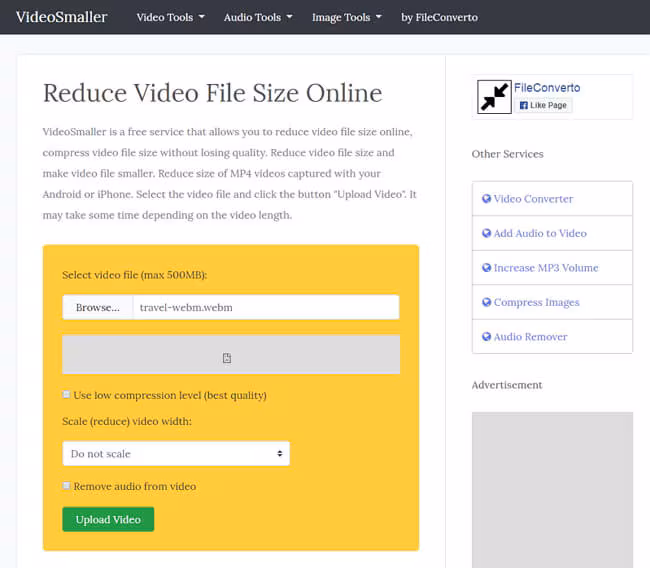Click the VideoSmaller site logo
Viewport: 650px width, 568px height.
coord(61,17)
